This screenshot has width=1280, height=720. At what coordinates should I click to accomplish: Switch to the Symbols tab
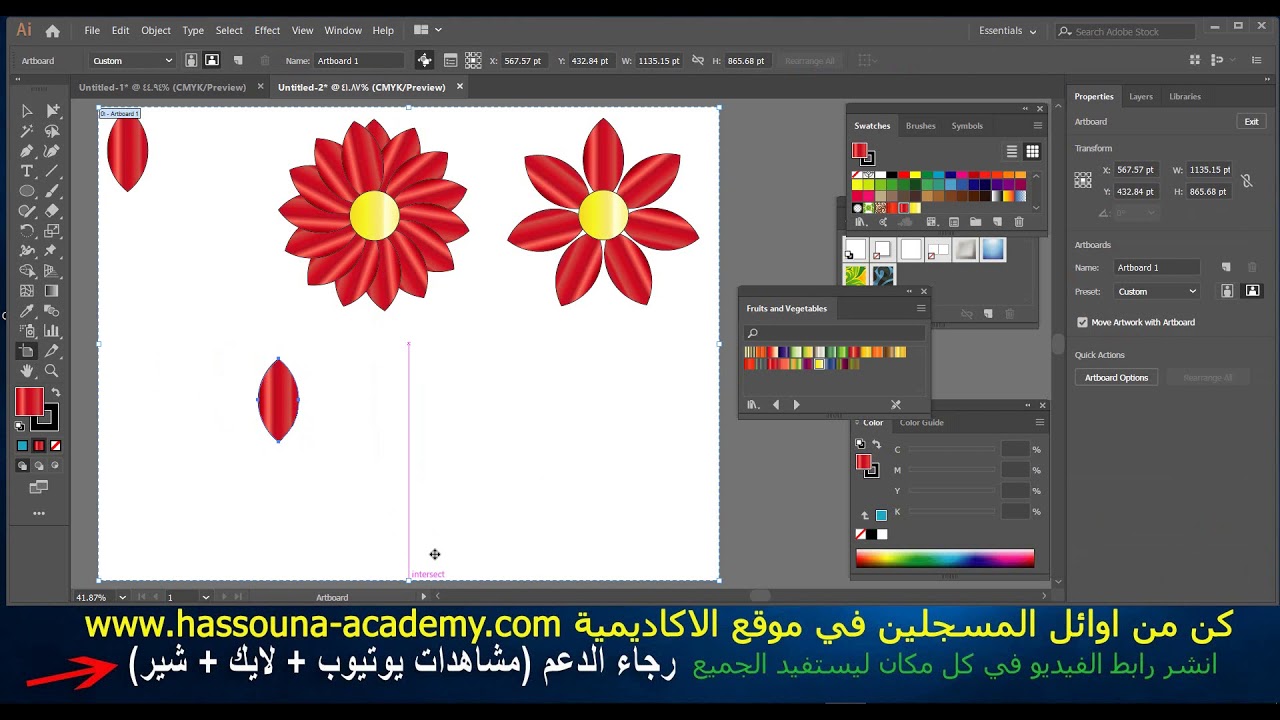click(967, 126)
